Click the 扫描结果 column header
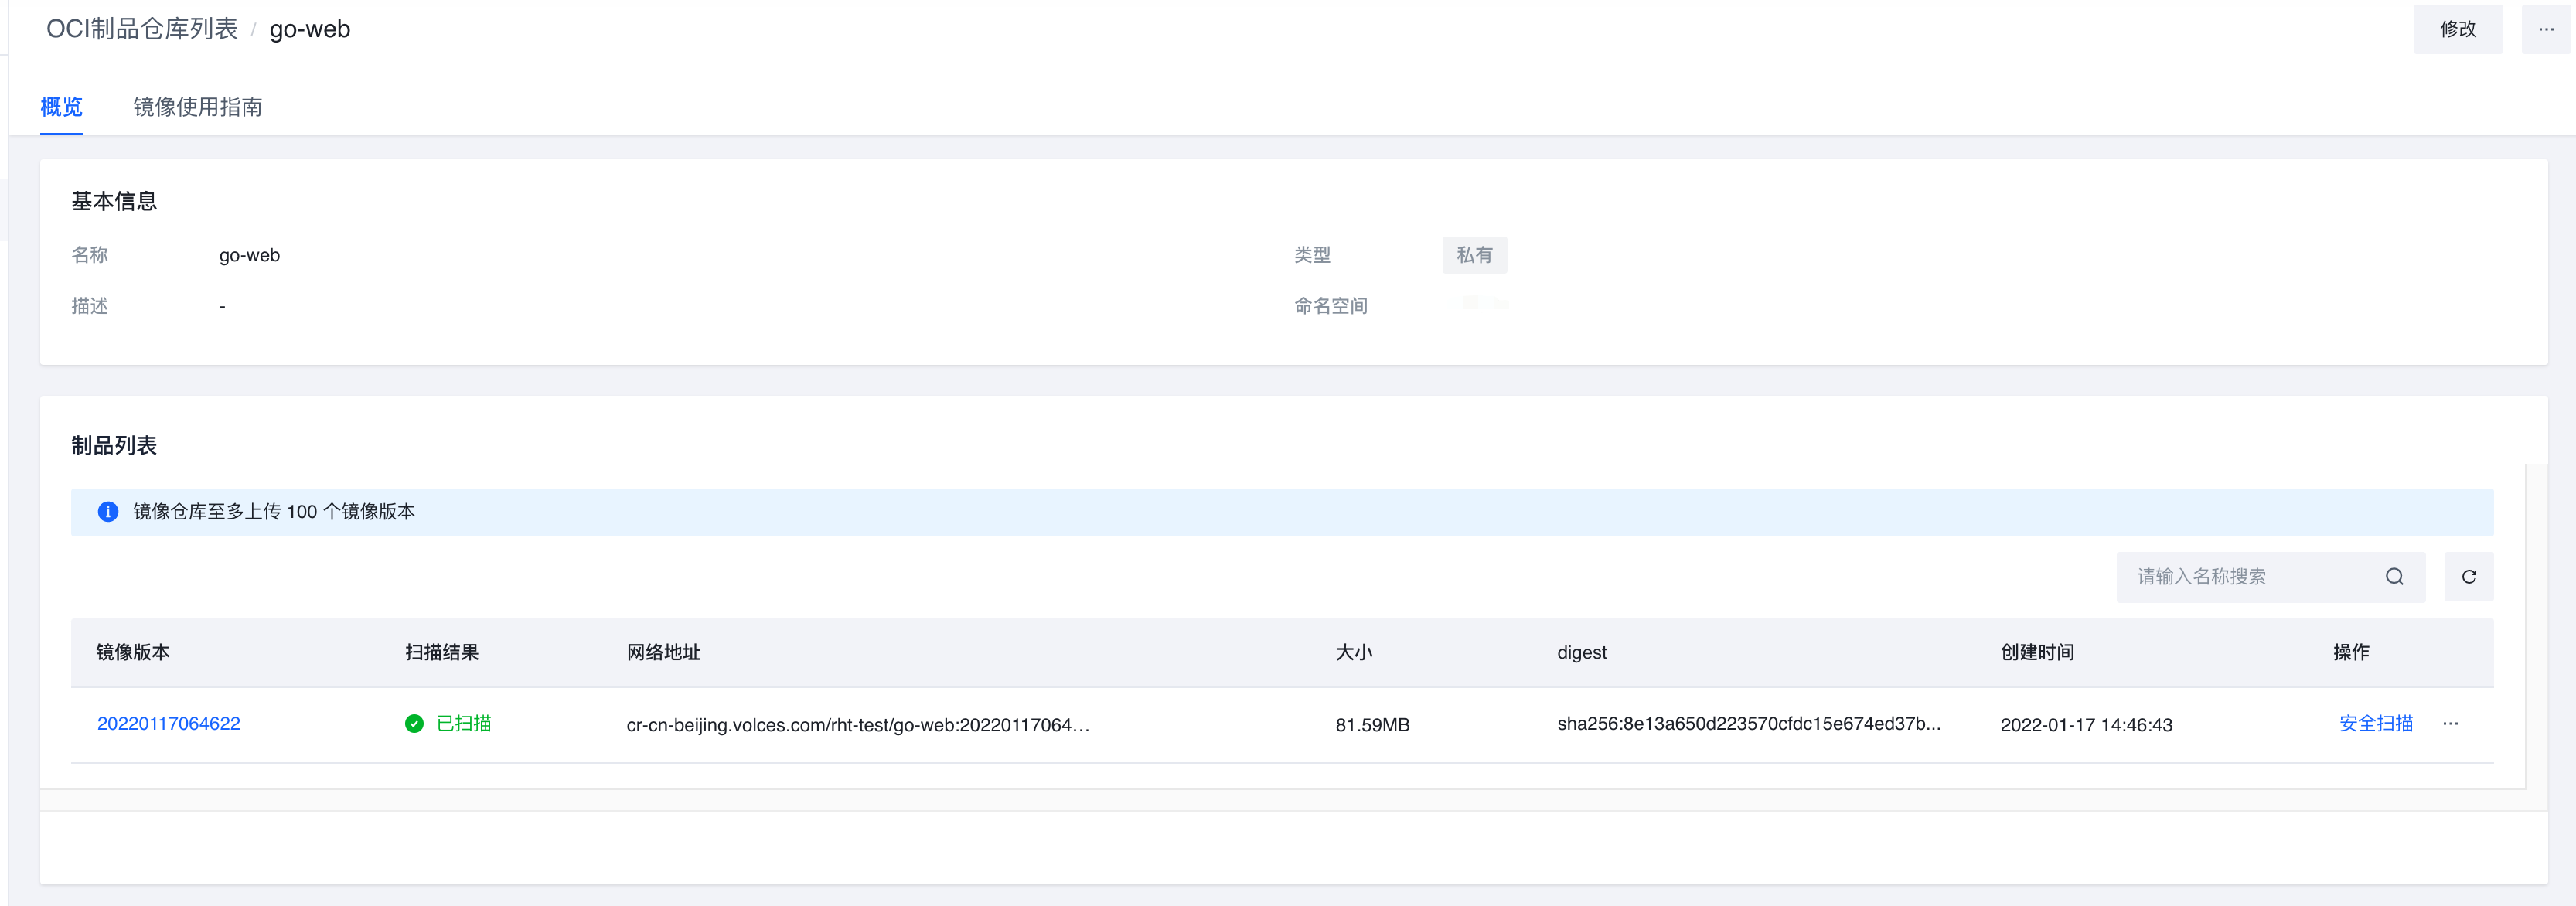Screen dimensions: 2576x906 [441, 653]
